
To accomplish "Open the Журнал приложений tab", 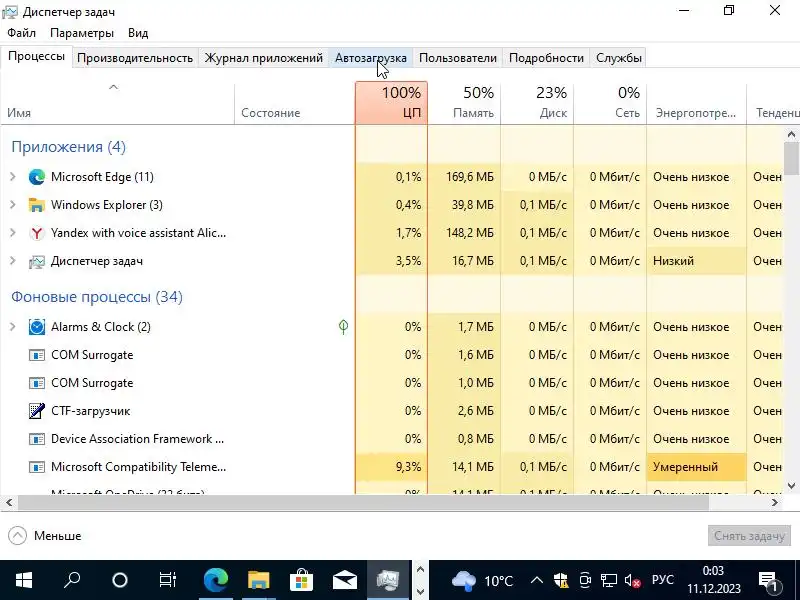I will pyautogui.click(x=264, y=58).
